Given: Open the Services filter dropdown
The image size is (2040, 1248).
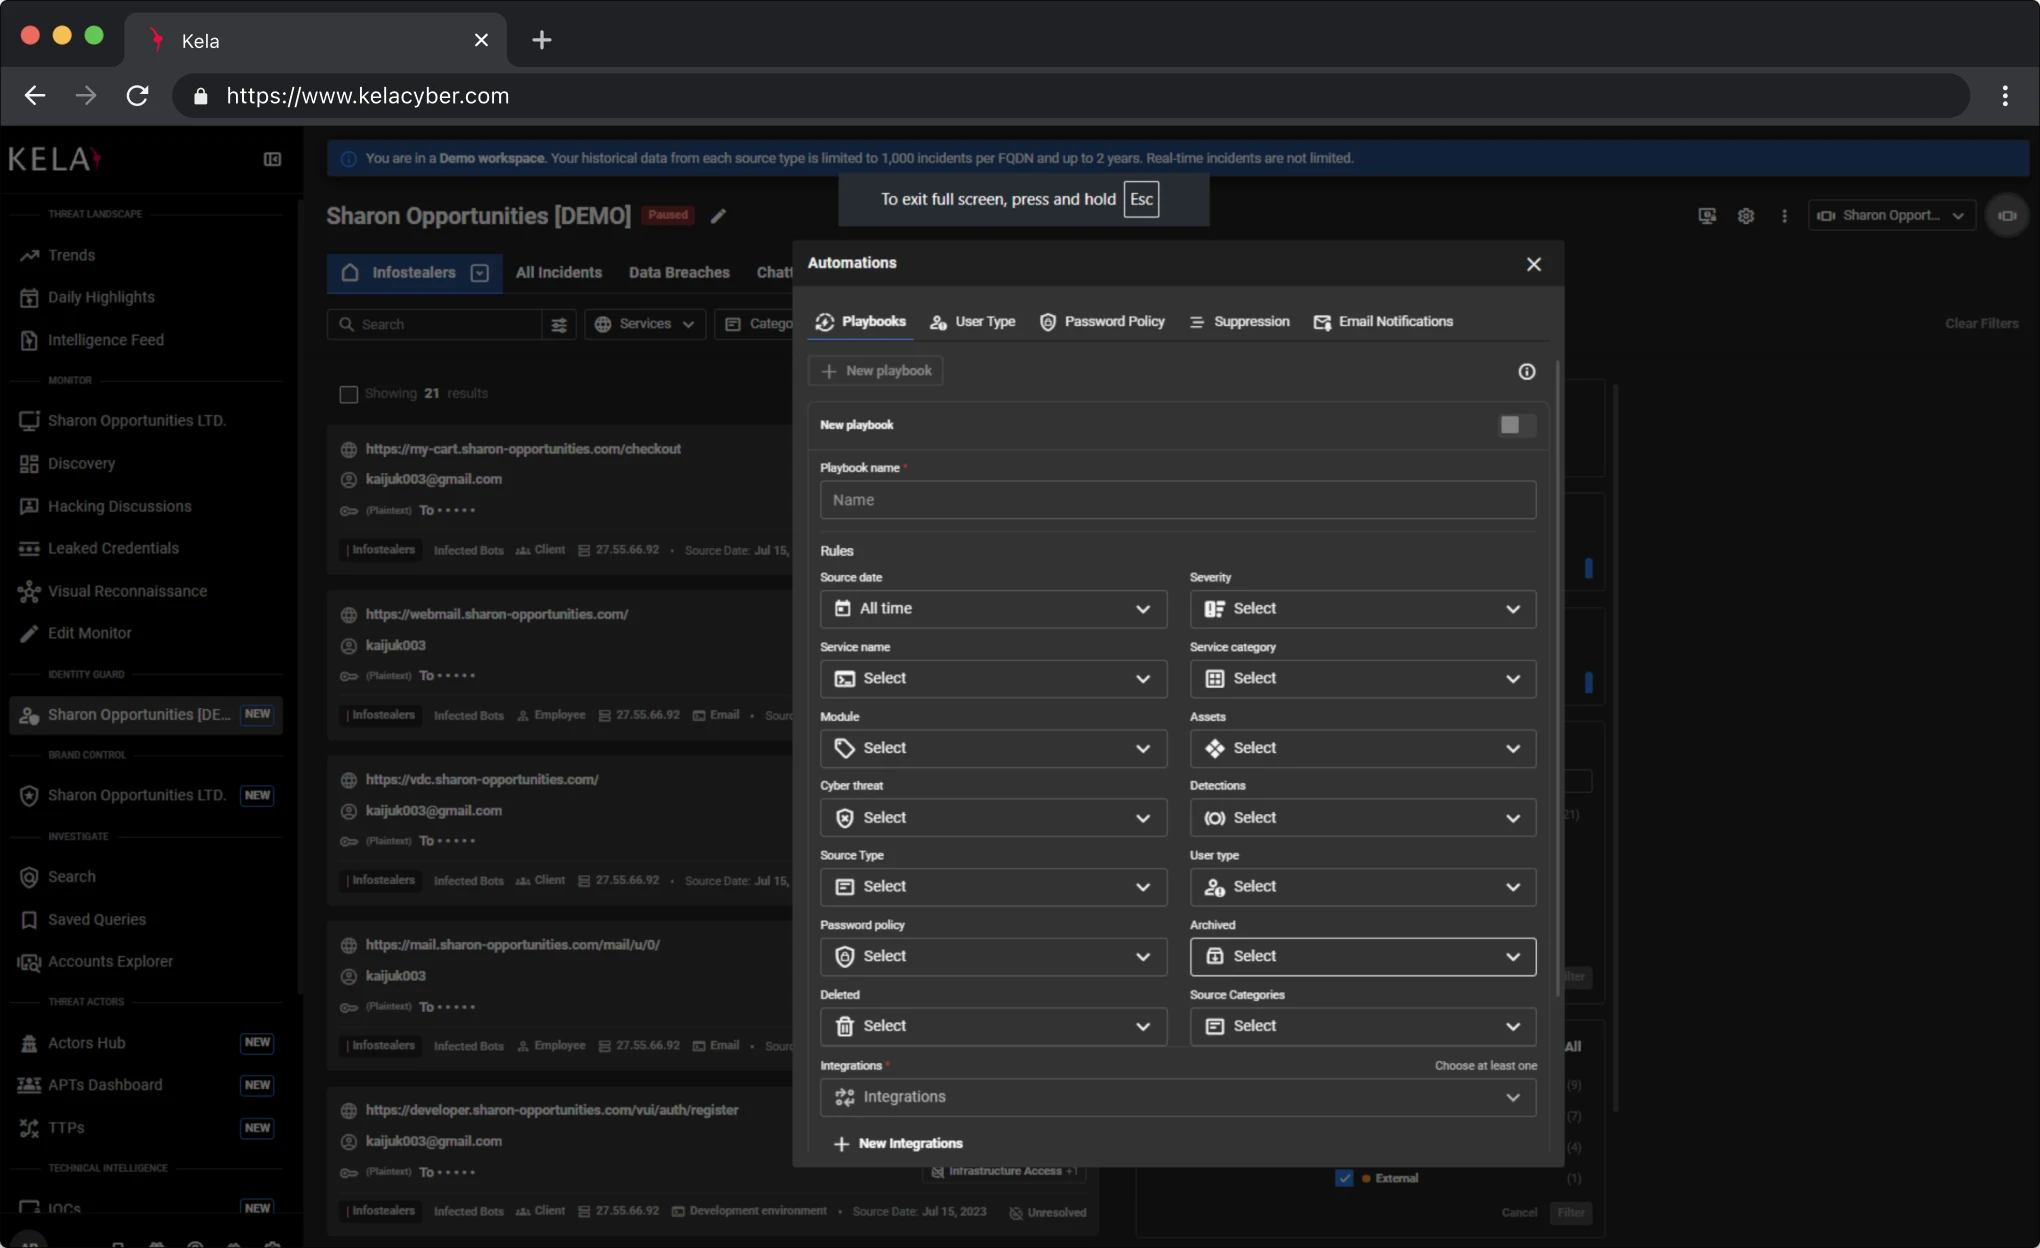Looking at the screenshot, I should 645,324.
